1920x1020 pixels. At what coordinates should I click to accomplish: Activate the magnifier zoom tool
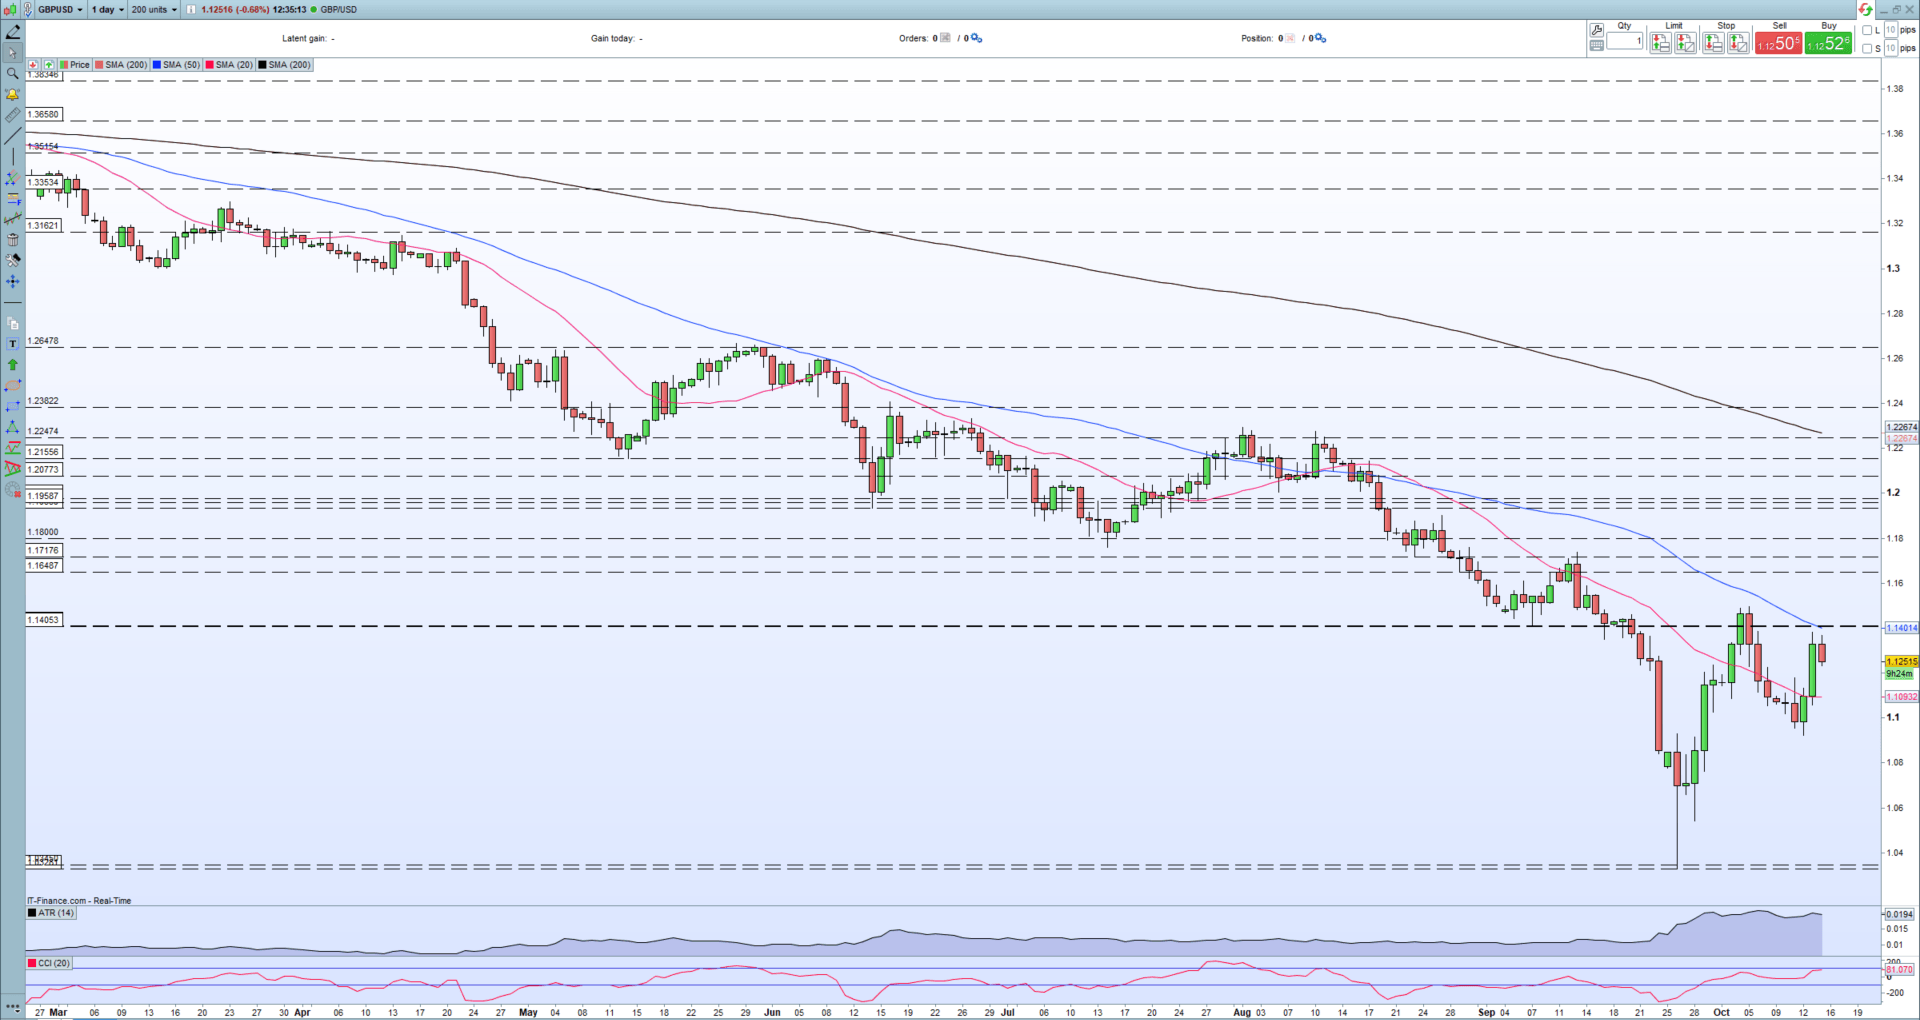(x=13, y=73)
